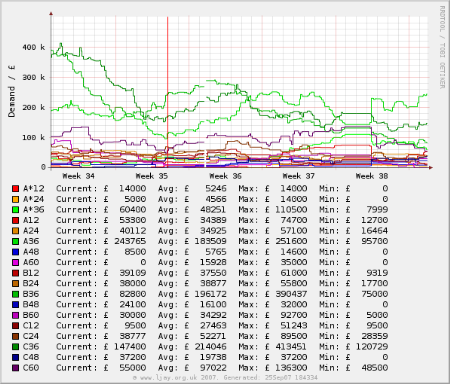Click C36 min value 120729
Image resolution: width=450 pixels, height=384 pixels.
372,347
